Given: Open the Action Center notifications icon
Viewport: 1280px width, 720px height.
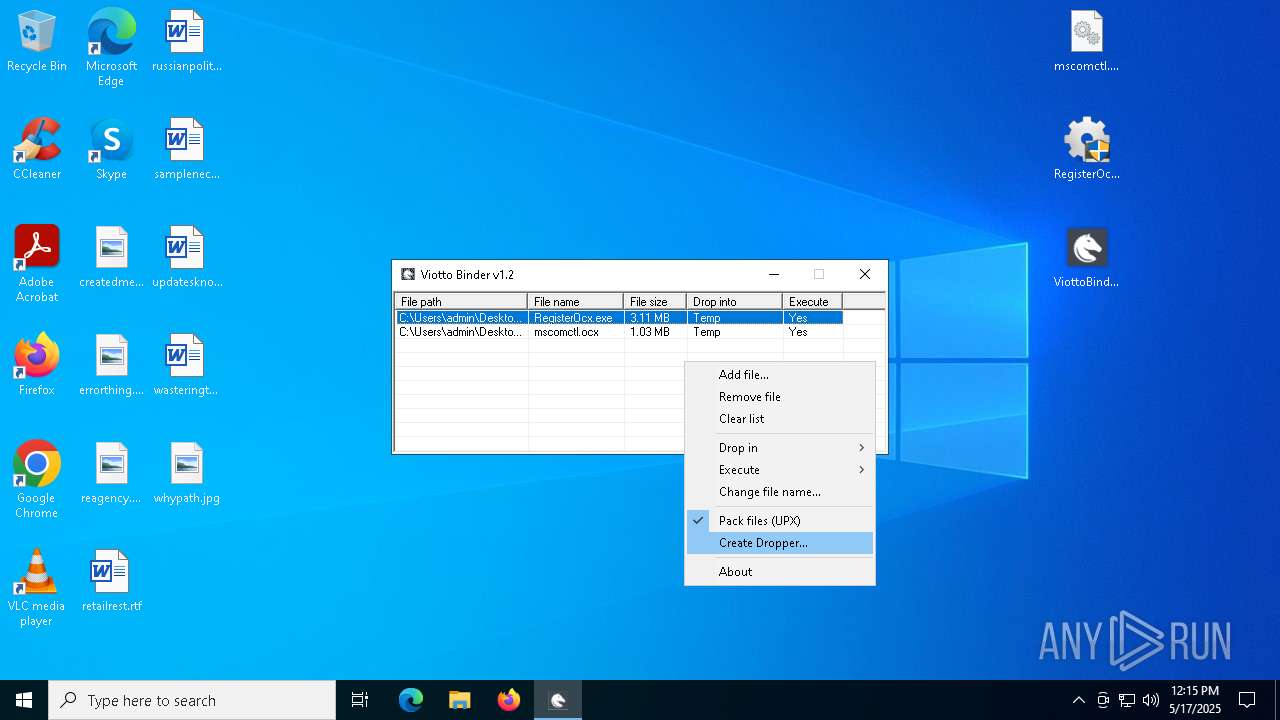Looking at the screenshot, I should click(1247, 700).
